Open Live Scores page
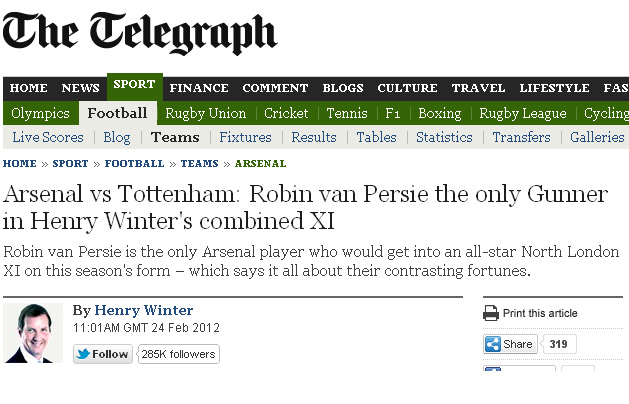This screenshot has height=404, width=629. coord(48,137)
